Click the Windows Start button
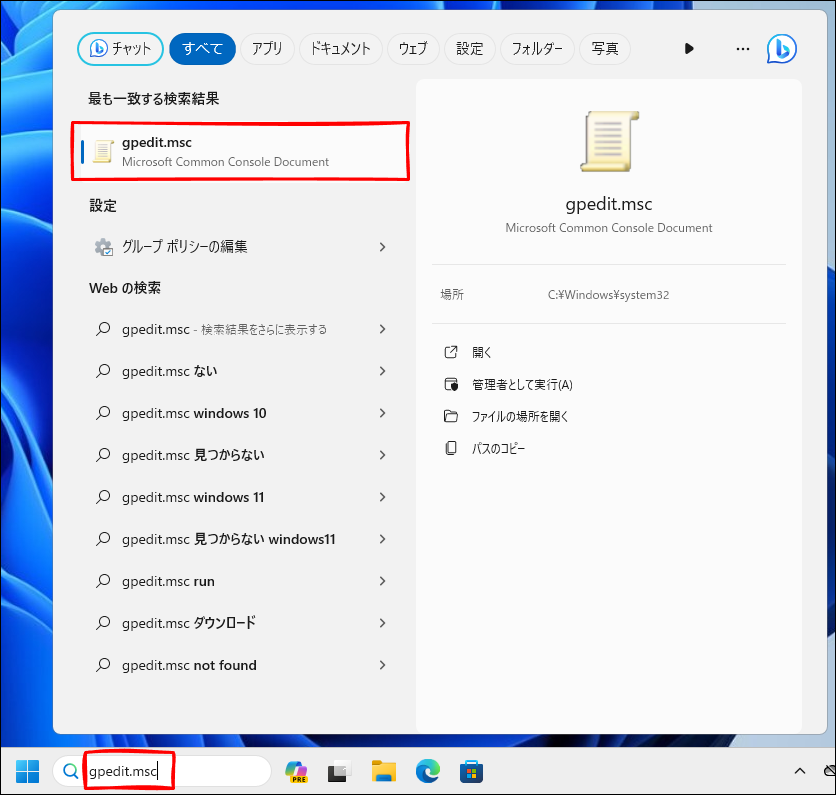Image resolution: width=836 pixels, height=795 pixels. [27, 771]
